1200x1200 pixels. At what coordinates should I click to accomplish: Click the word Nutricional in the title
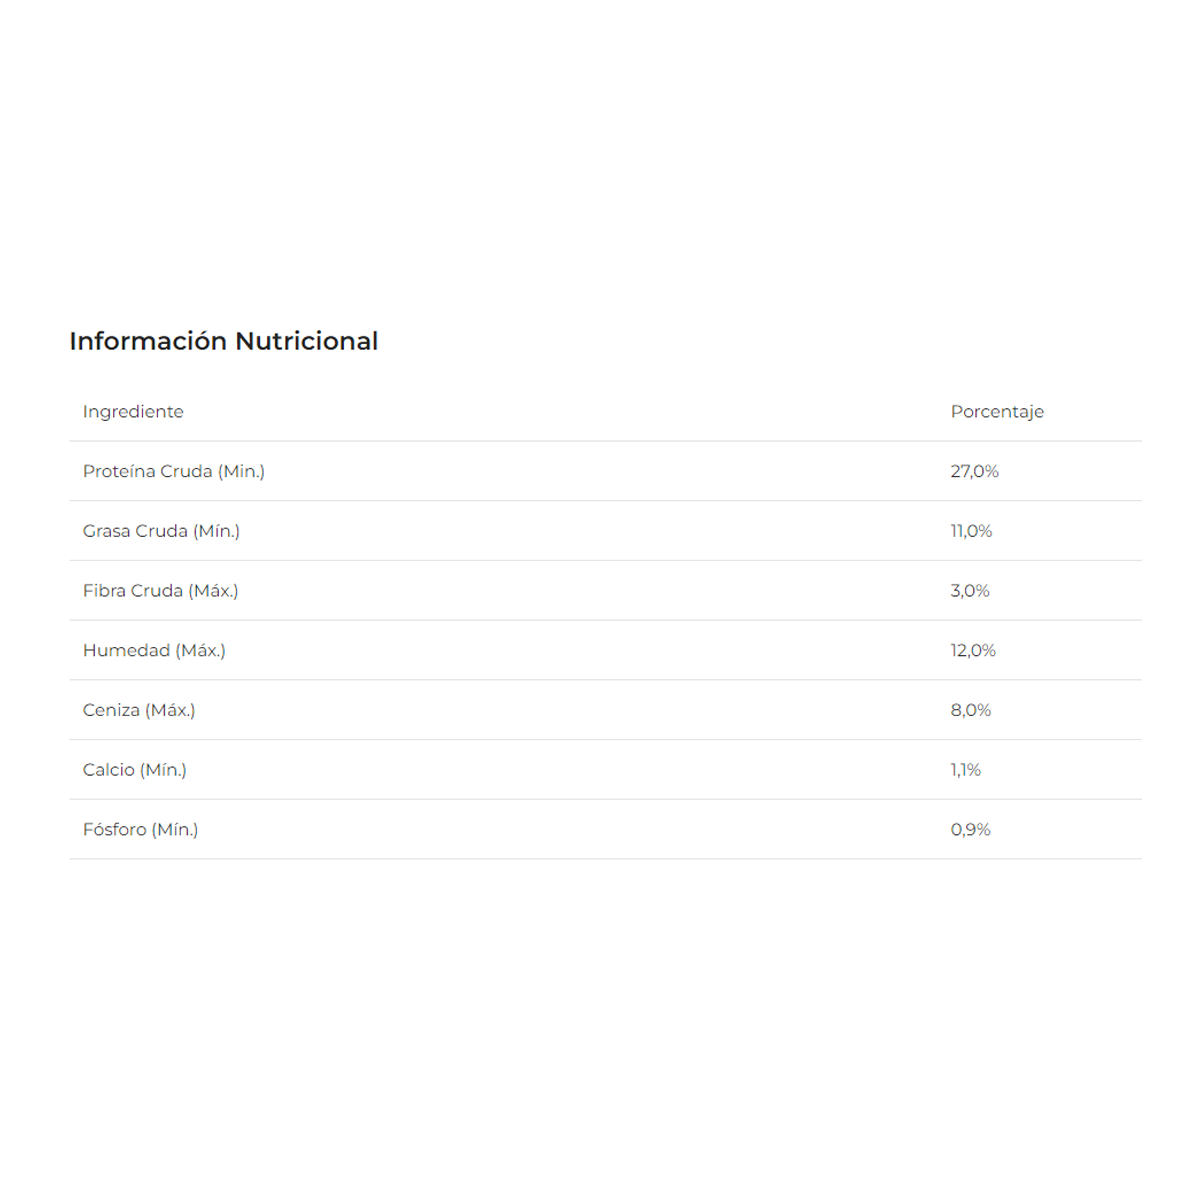(x=307, y=341)
